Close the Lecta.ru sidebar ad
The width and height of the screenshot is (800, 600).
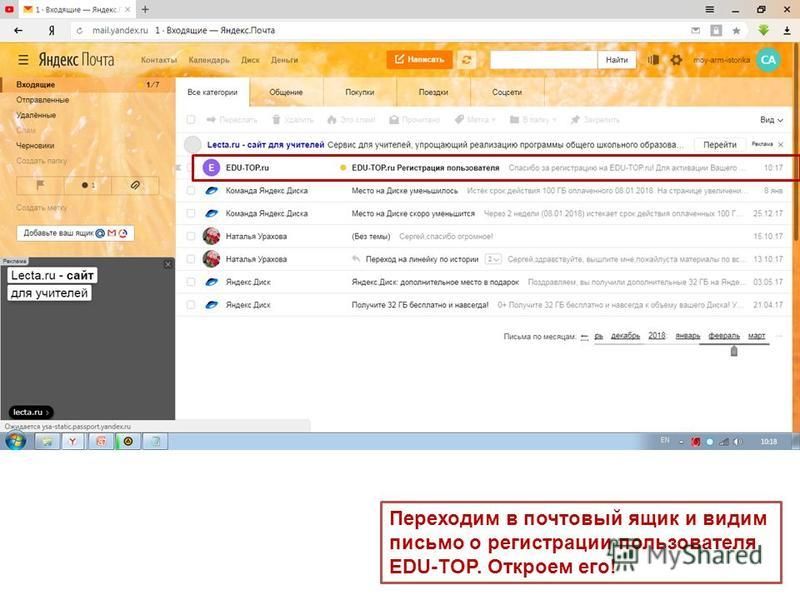coord(168,264)
